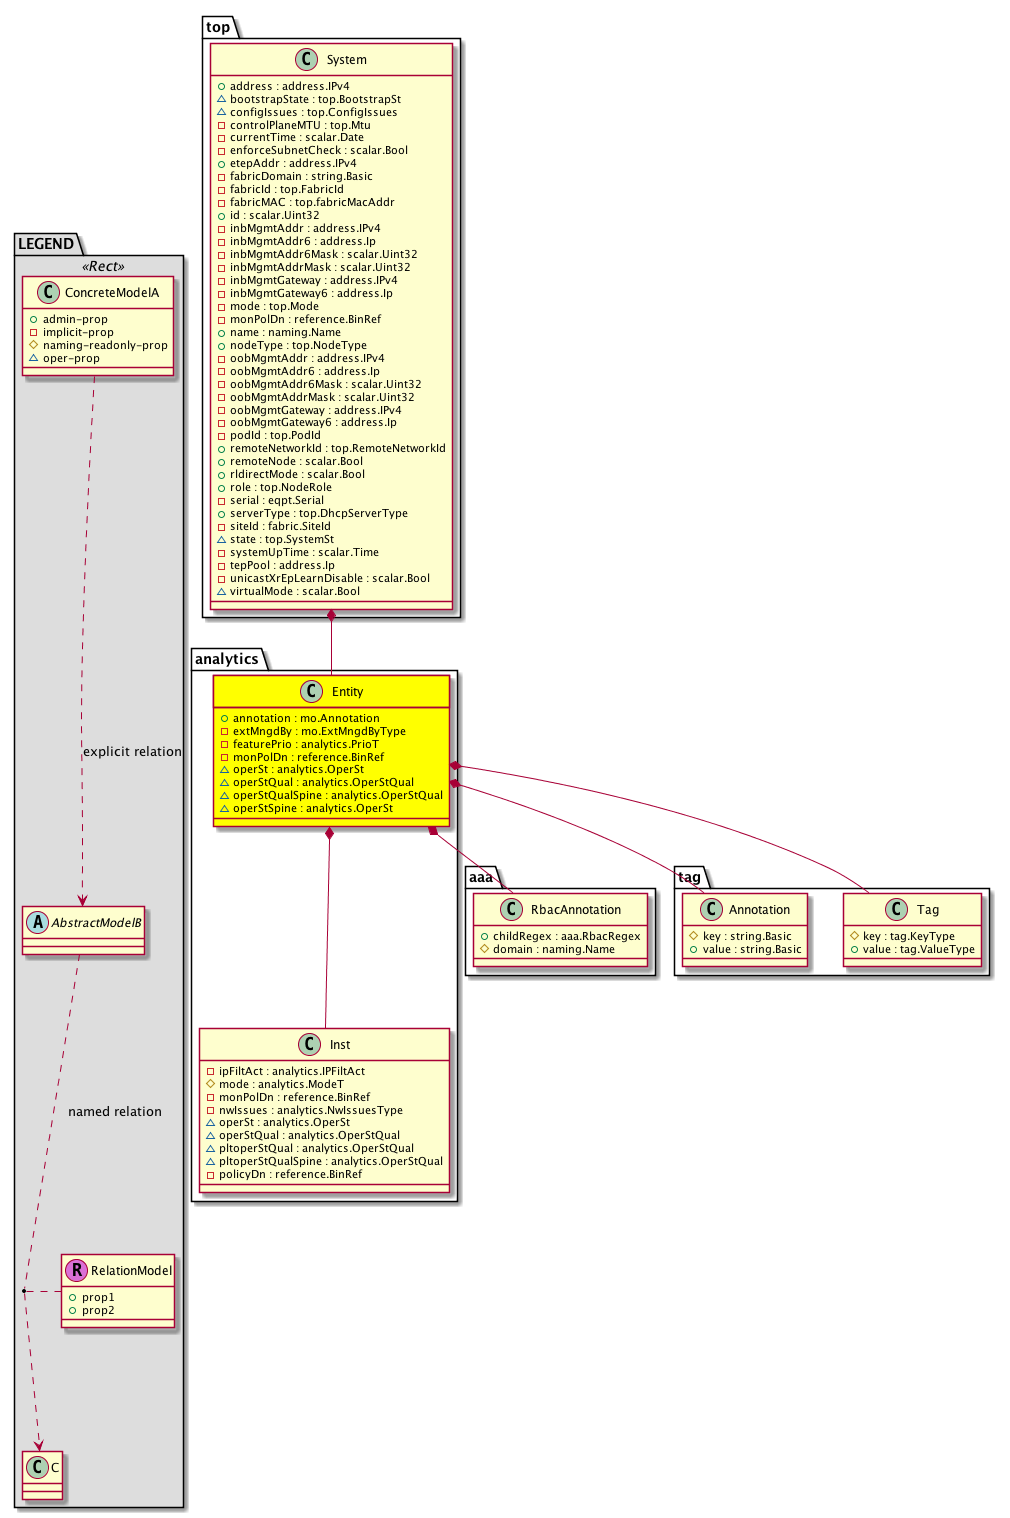Select the AbstractModelB abstract class icon
This screenshot has height=1518, width=1010.
pos(37,923)
